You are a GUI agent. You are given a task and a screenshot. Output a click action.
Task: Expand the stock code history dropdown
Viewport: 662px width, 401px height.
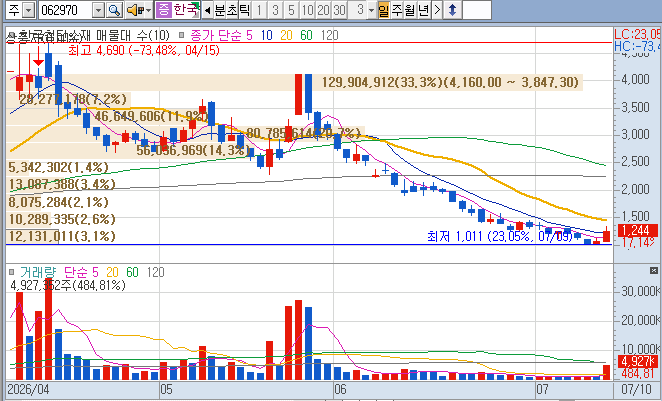pos(98,10)
